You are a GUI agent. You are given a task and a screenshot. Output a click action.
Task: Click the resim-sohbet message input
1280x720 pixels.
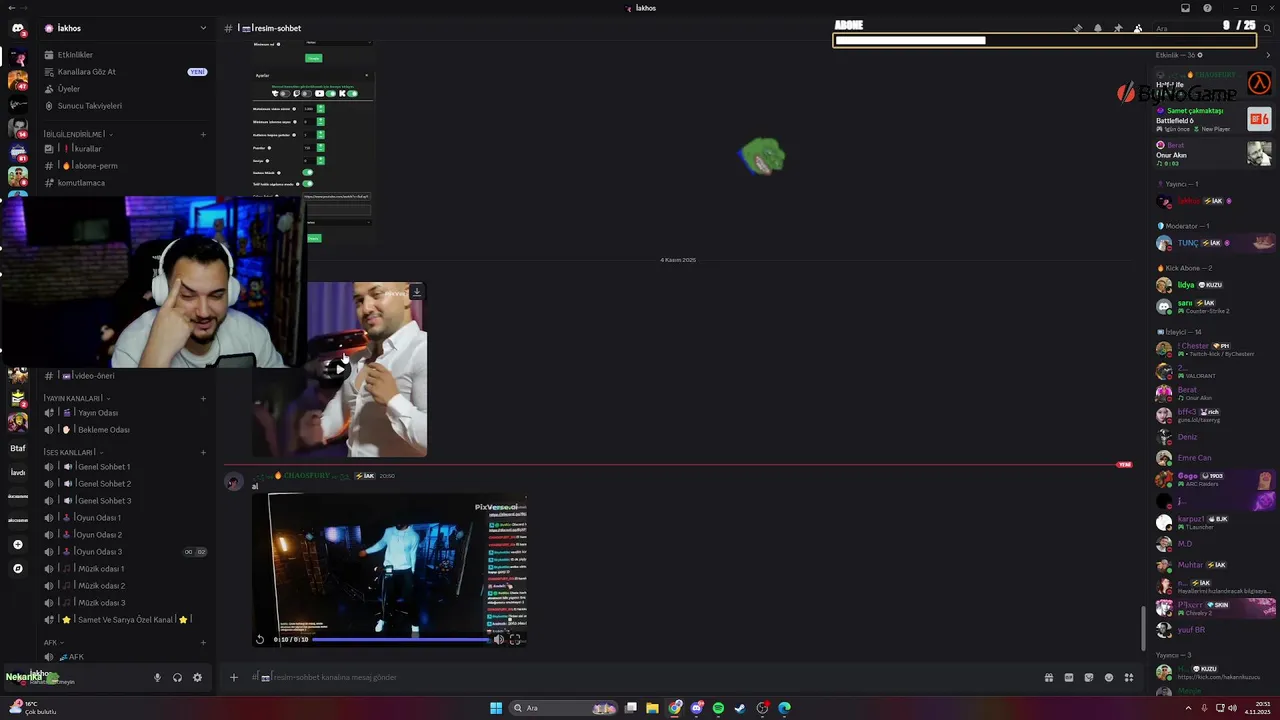click(640, 677)
